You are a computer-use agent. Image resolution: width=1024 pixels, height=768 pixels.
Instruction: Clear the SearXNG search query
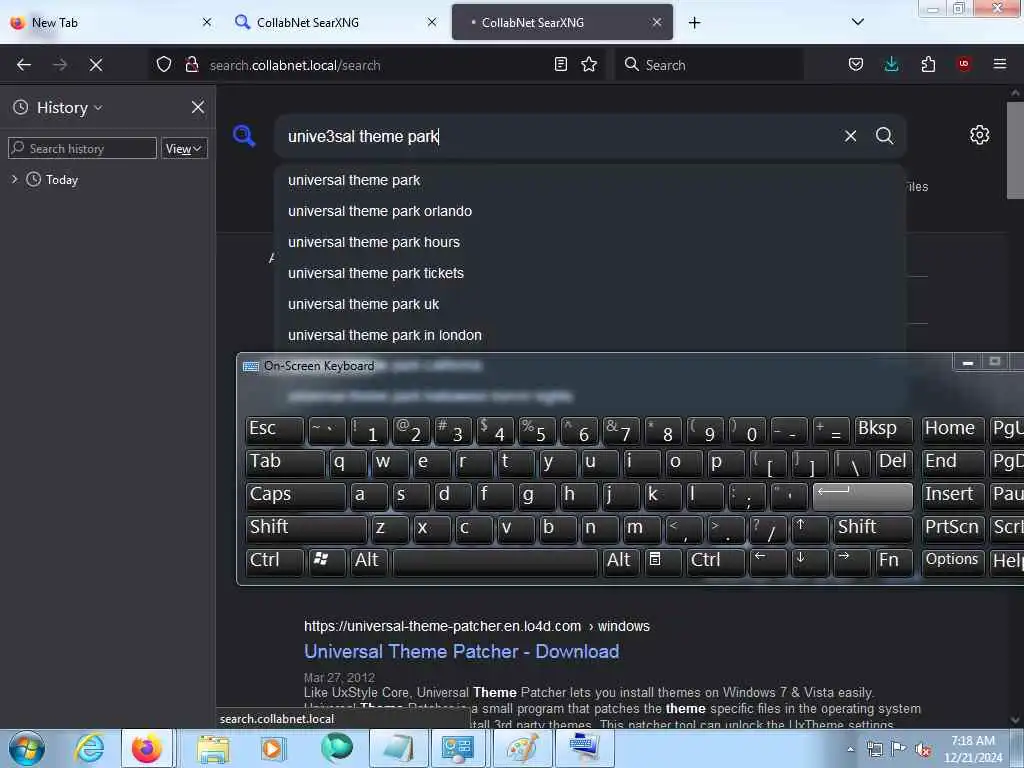pyautogui.click(x=850, y=136)
